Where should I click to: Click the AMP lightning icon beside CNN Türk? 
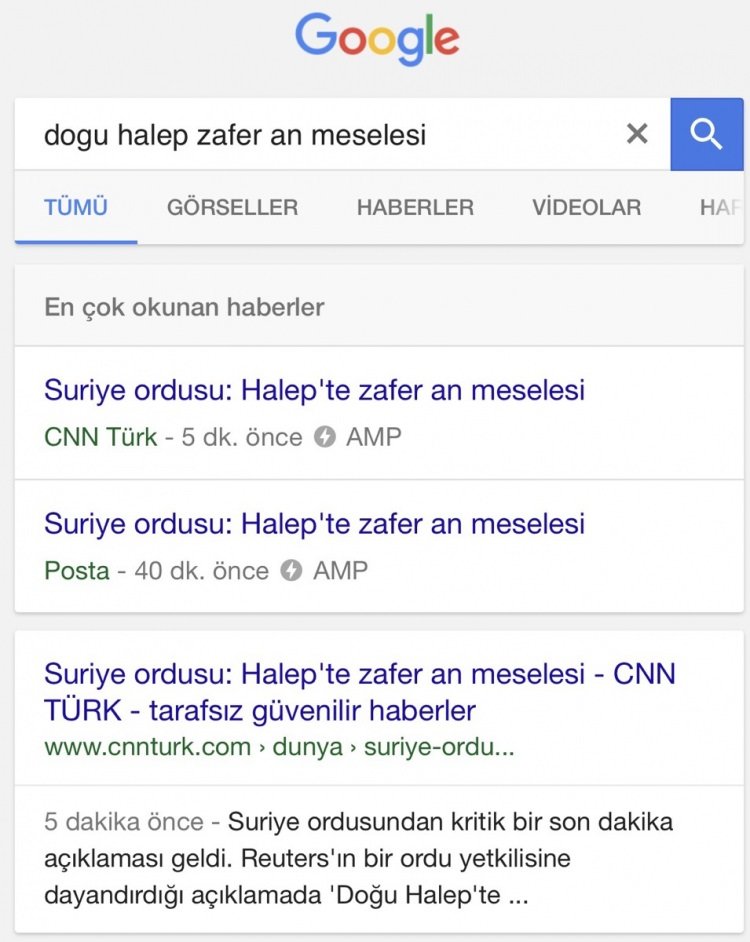[x=324, y=437]
